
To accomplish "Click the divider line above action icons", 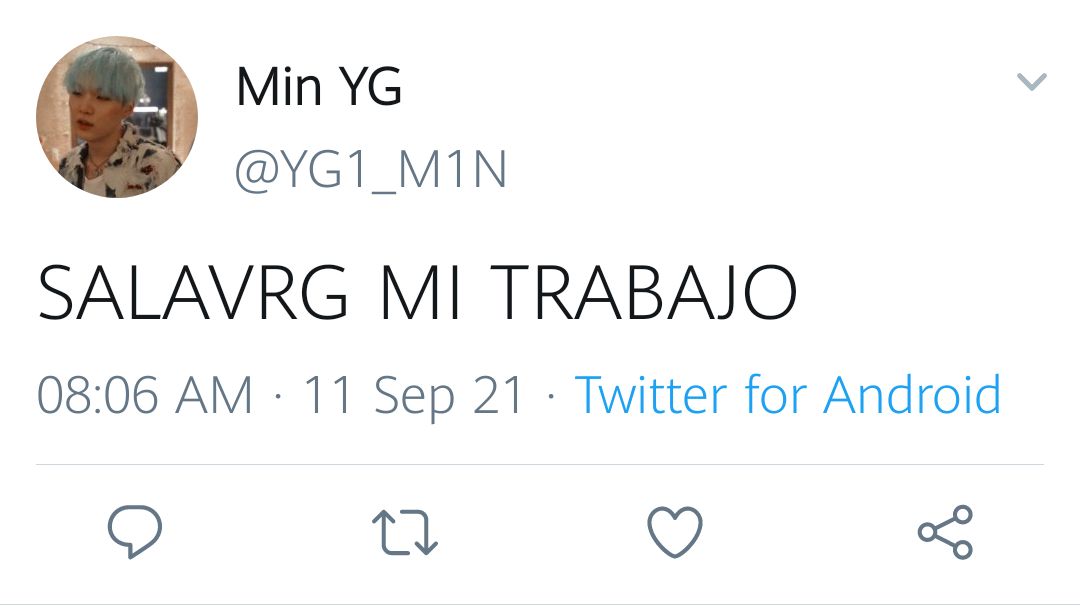I will [x=540, y=465].
